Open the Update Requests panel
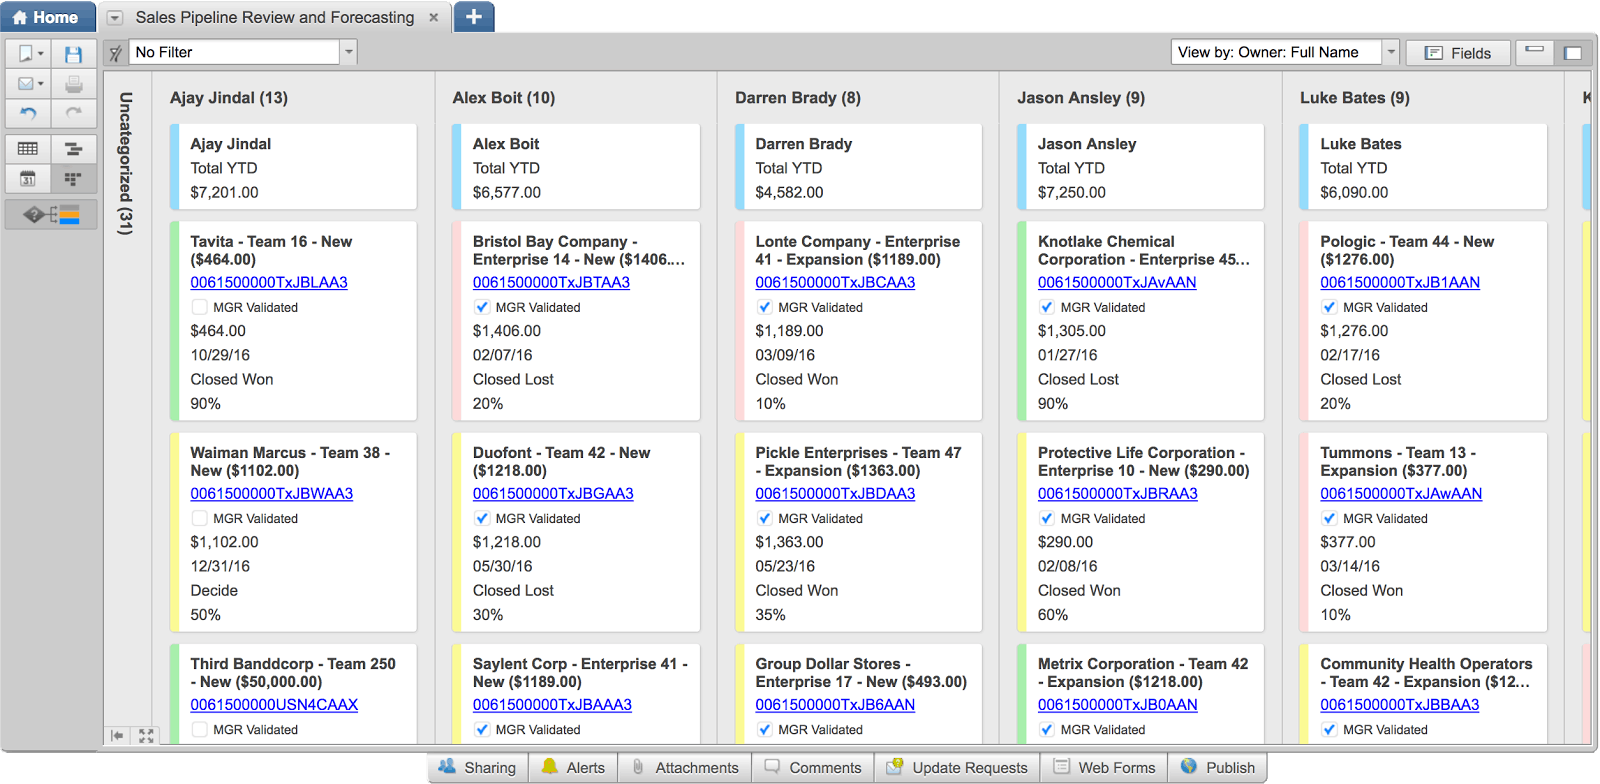1600x784 pixels. click(957, 767)
